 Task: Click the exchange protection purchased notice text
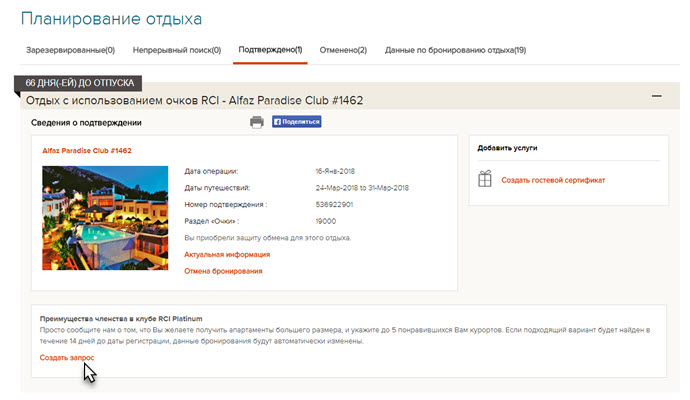tap(268, 238)
